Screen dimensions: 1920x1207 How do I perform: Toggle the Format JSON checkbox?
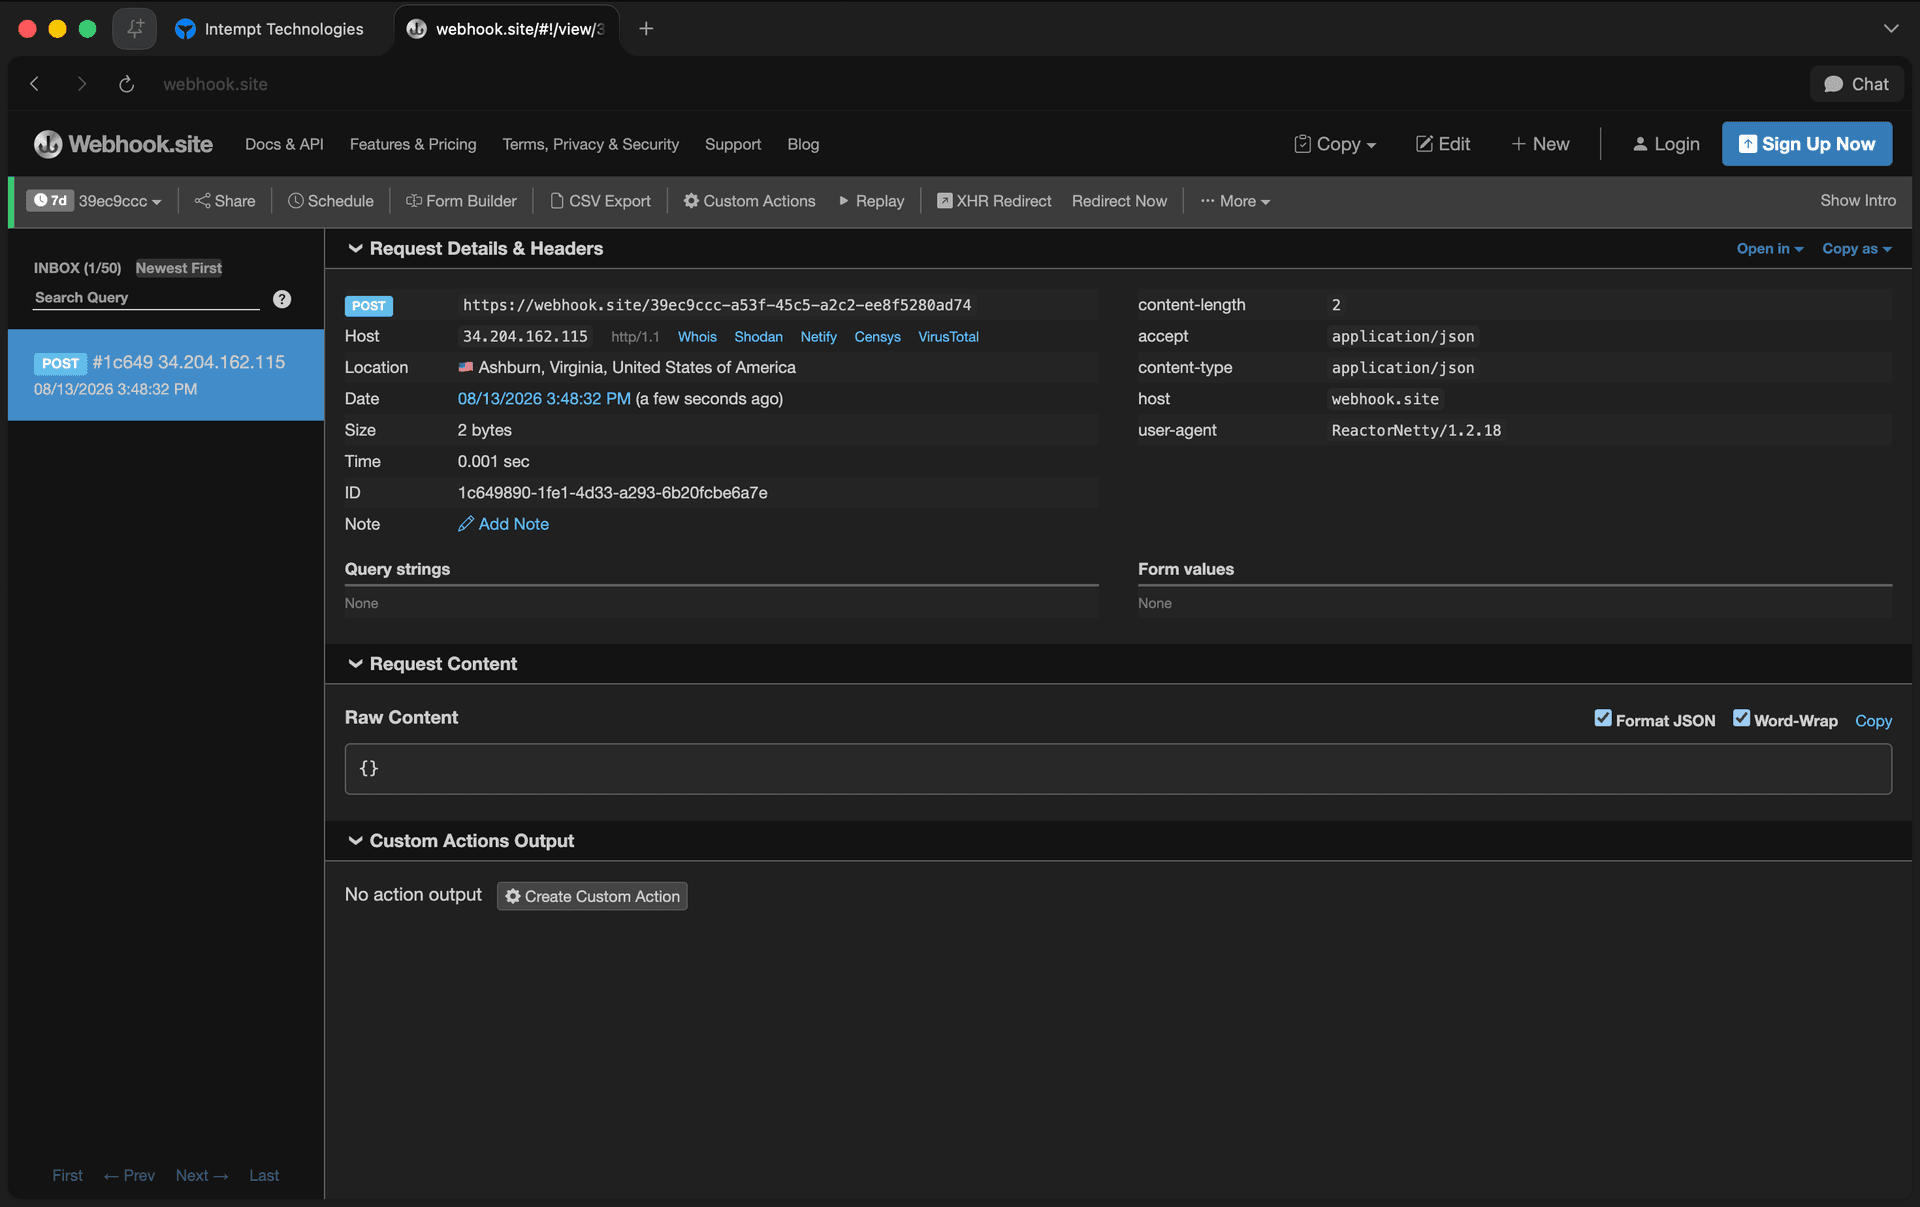click(1602, 718)
